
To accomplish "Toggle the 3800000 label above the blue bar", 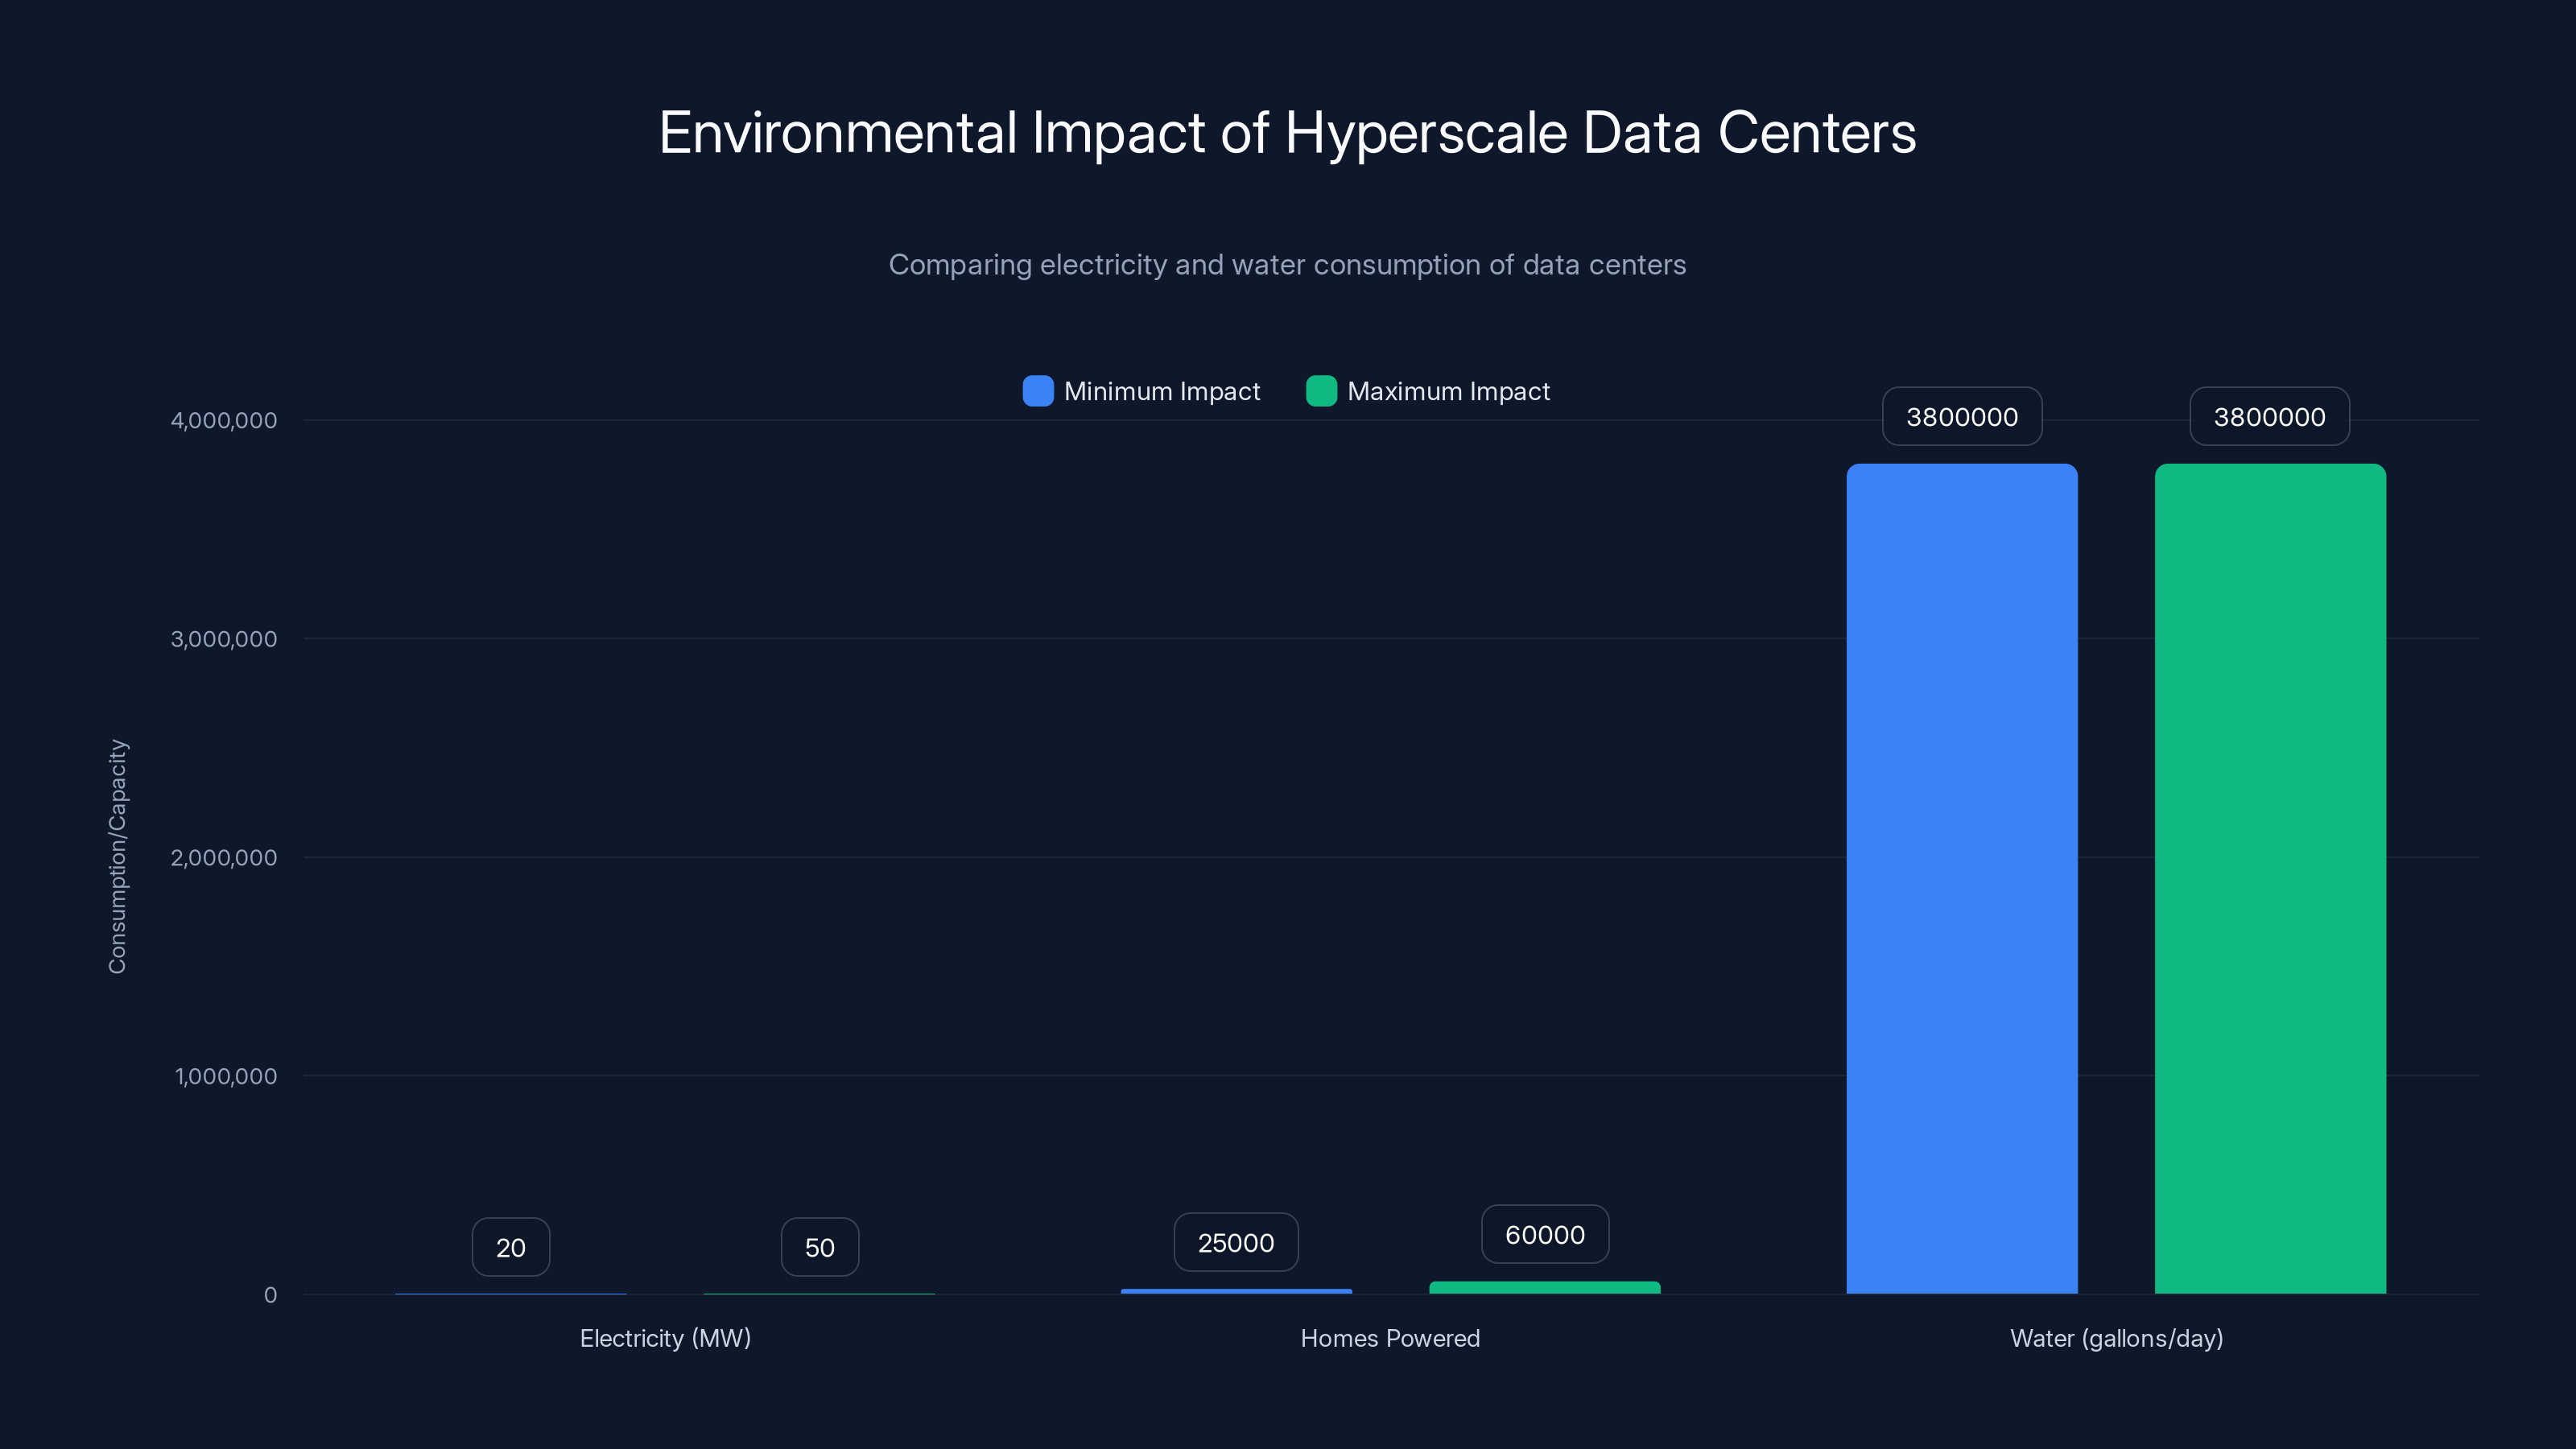I will pos(1961,416).
